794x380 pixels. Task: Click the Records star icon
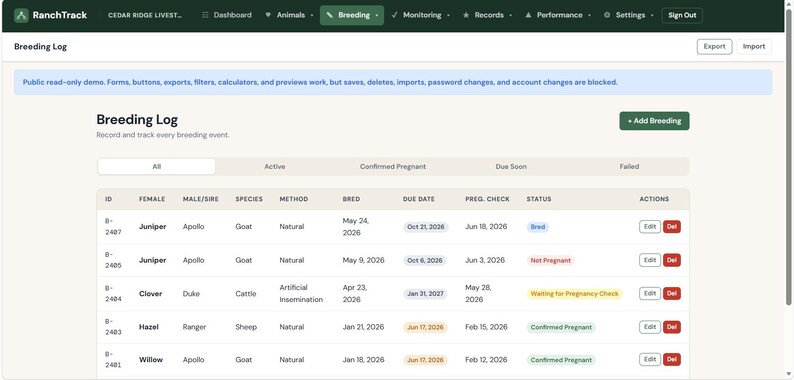(x=466, y=15)
